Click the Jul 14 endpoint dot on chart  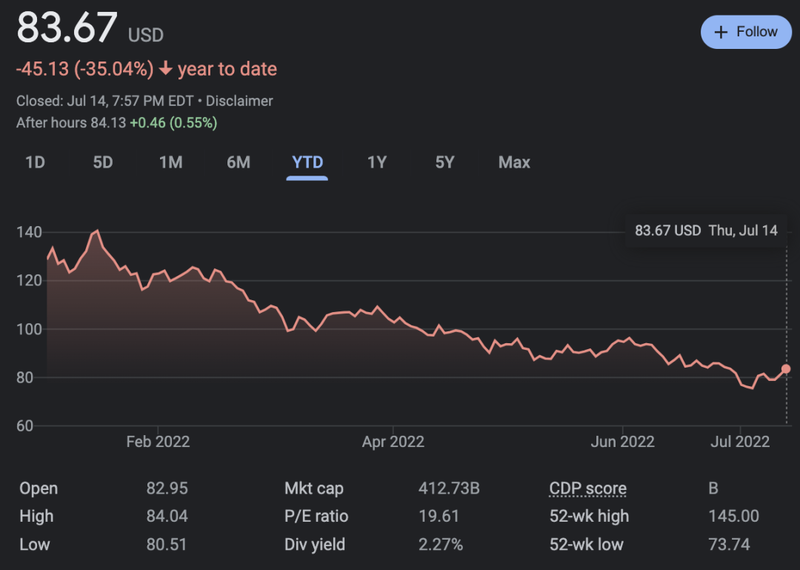[x=786, y=369]
